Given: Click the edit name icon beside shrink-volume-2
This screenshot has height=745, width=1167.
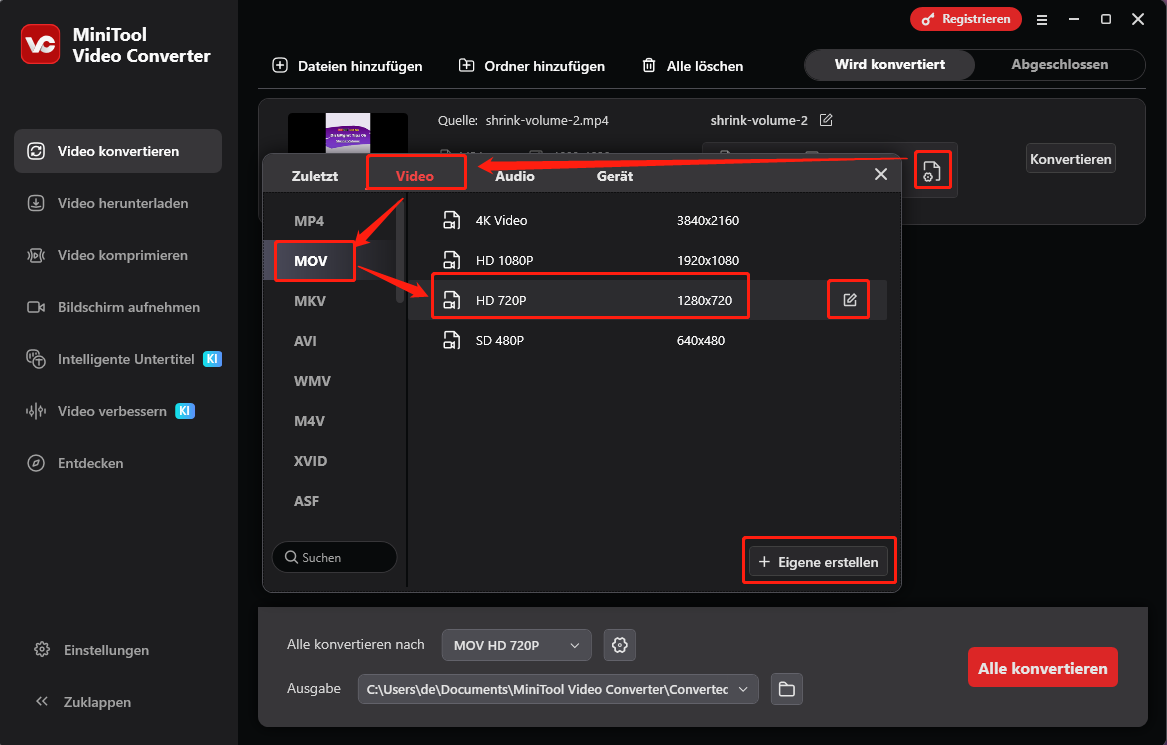Looking at the screenshot, I should tap(826, 120).
